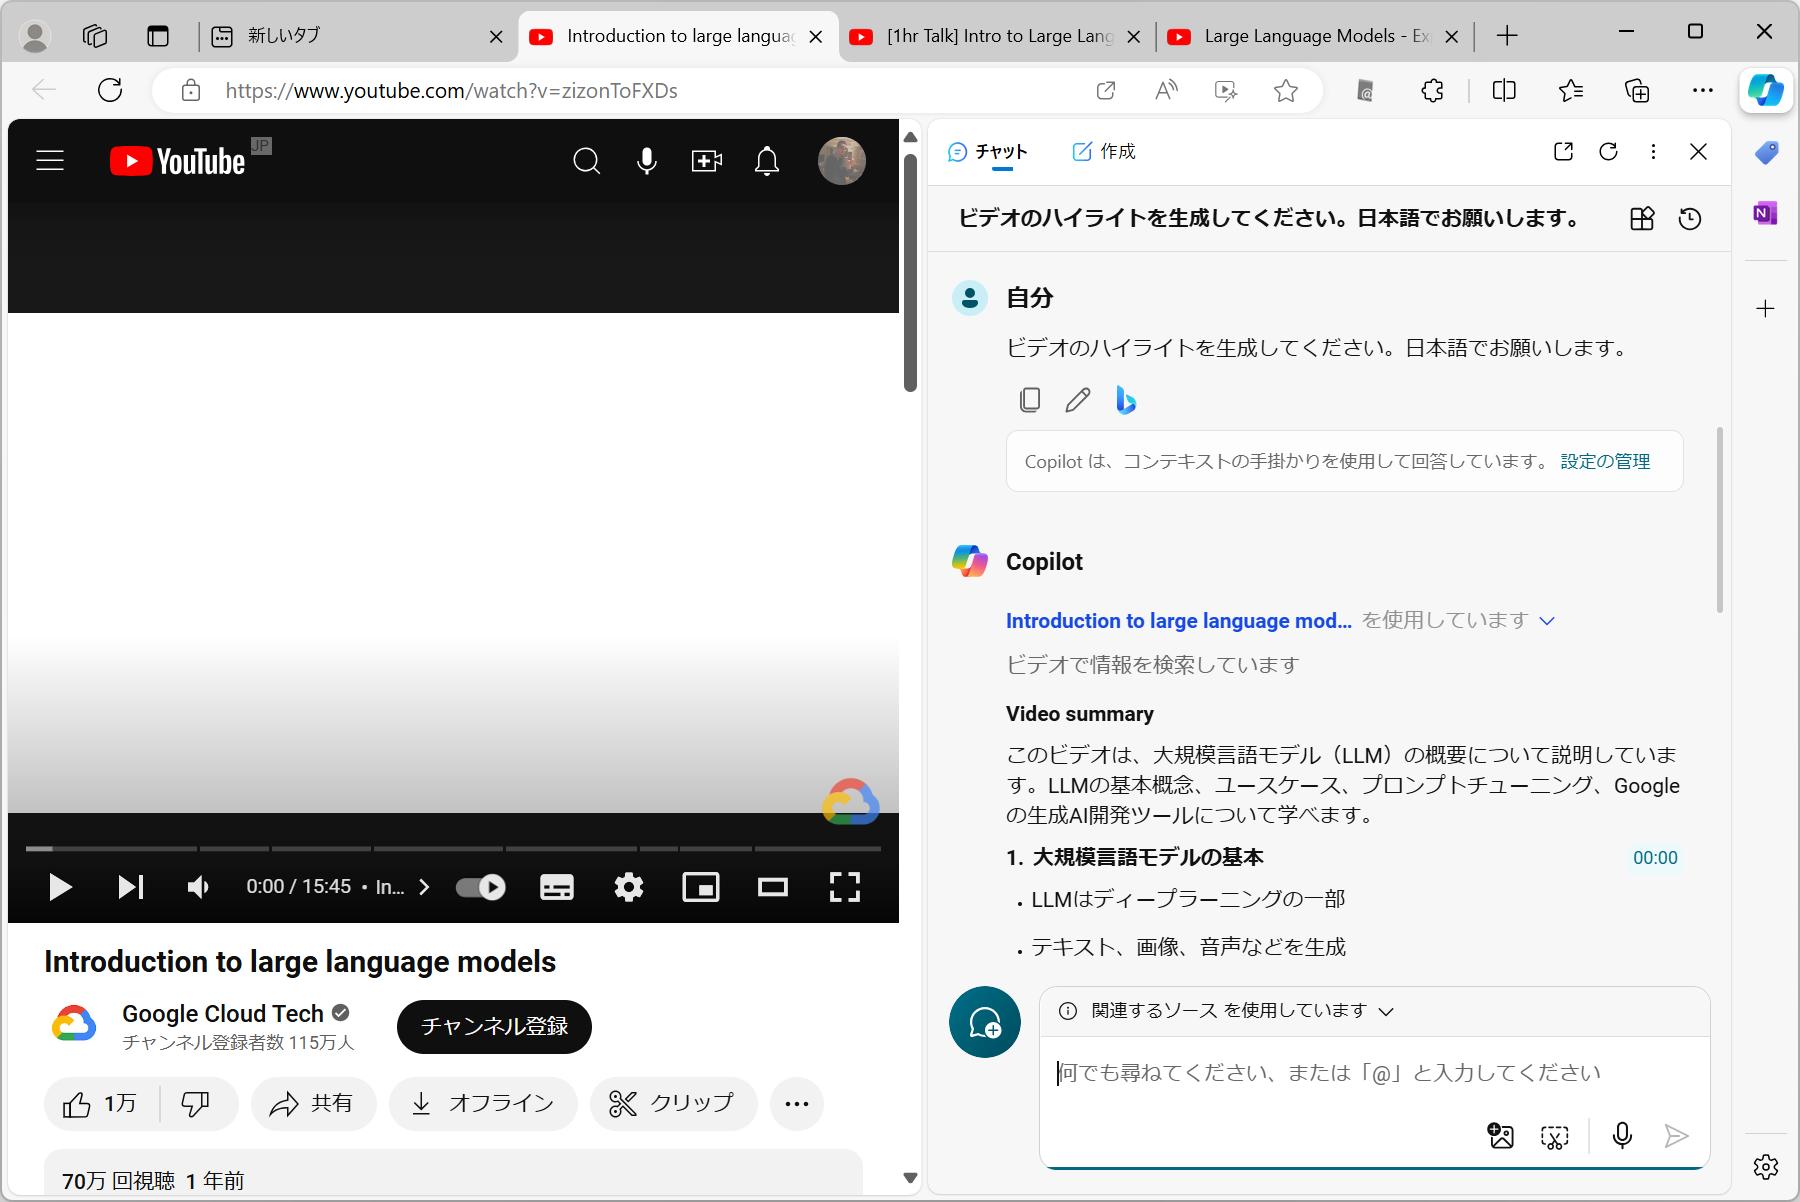Open Copilot chat in new window icon

pos(1564,152)
